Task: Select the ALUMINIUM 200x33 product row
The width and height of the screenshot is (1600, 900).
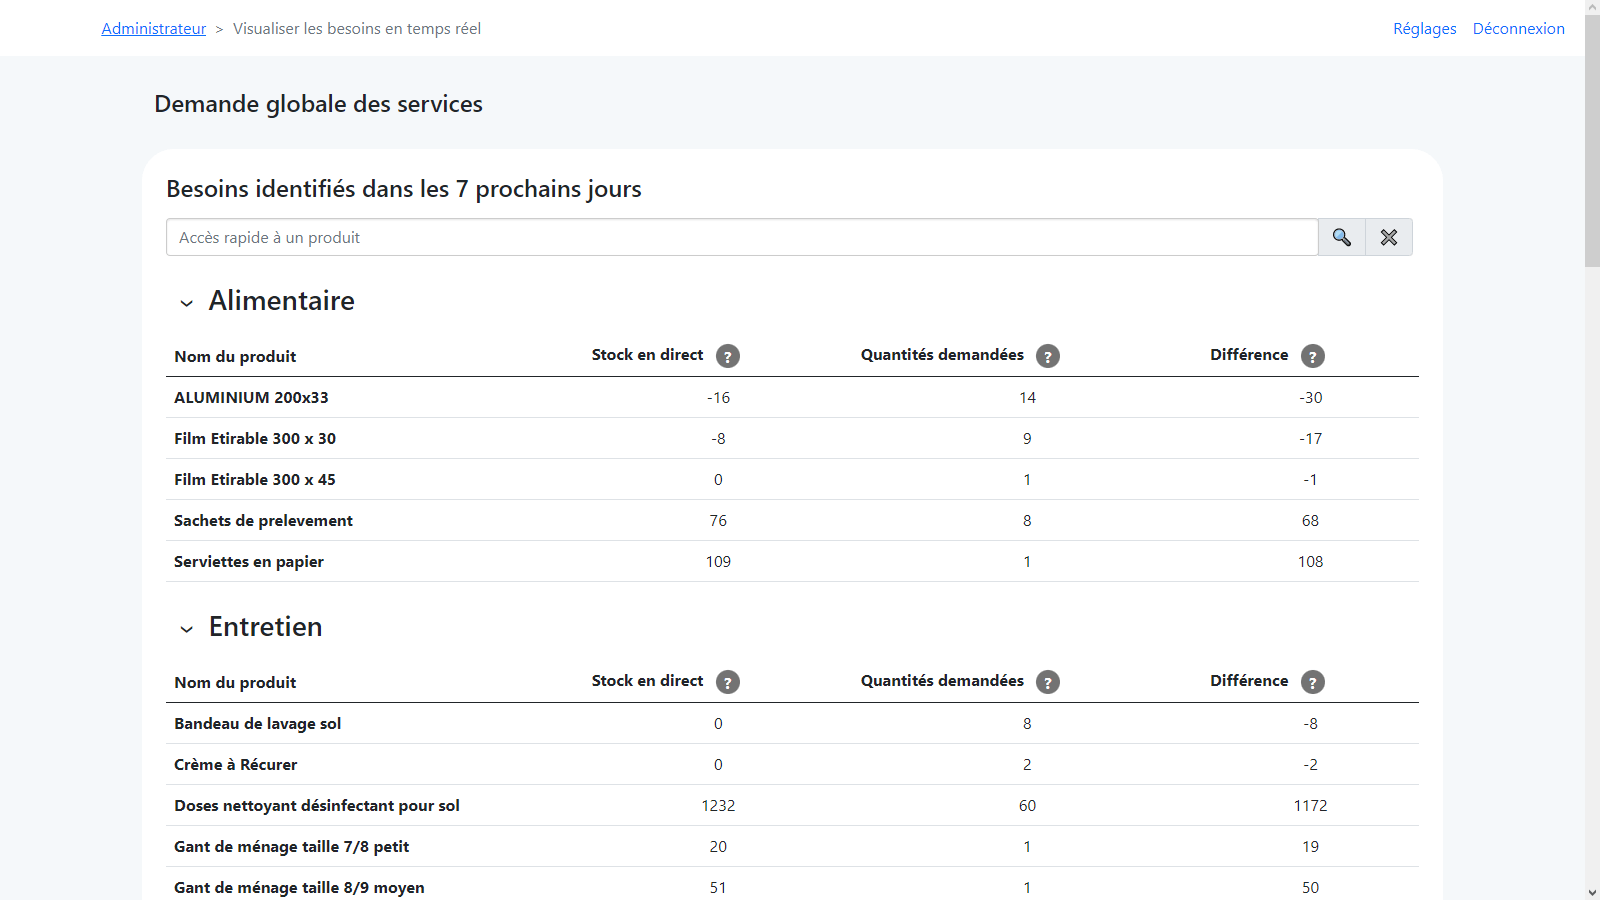Action: (x=792, y=397)
